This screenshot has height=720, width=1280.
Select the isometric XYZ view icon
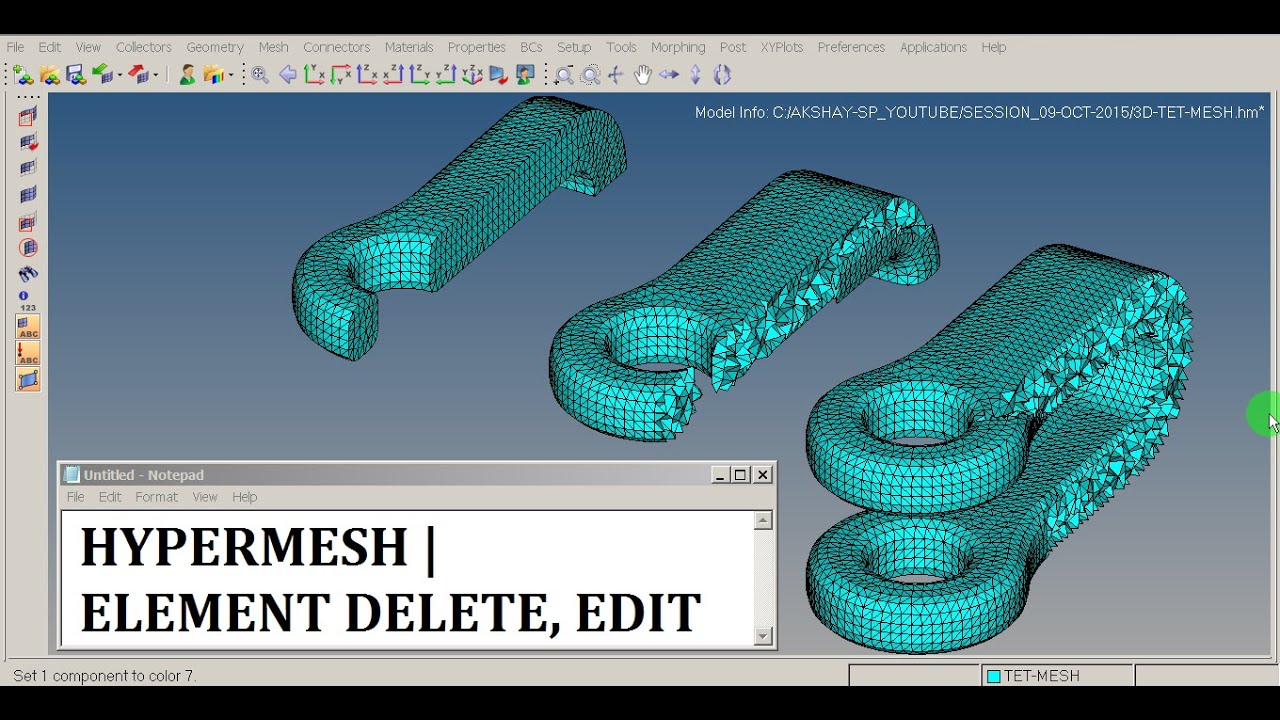tap(472, 75)
